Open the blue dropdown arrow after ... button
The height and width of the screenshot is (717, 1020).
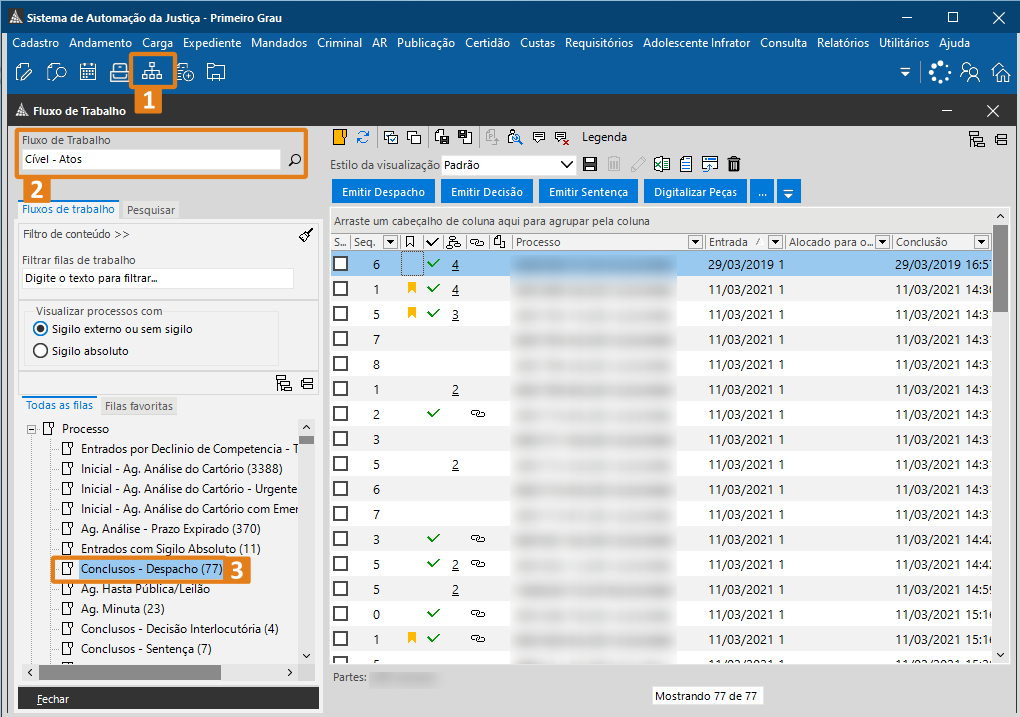point(788,192)
